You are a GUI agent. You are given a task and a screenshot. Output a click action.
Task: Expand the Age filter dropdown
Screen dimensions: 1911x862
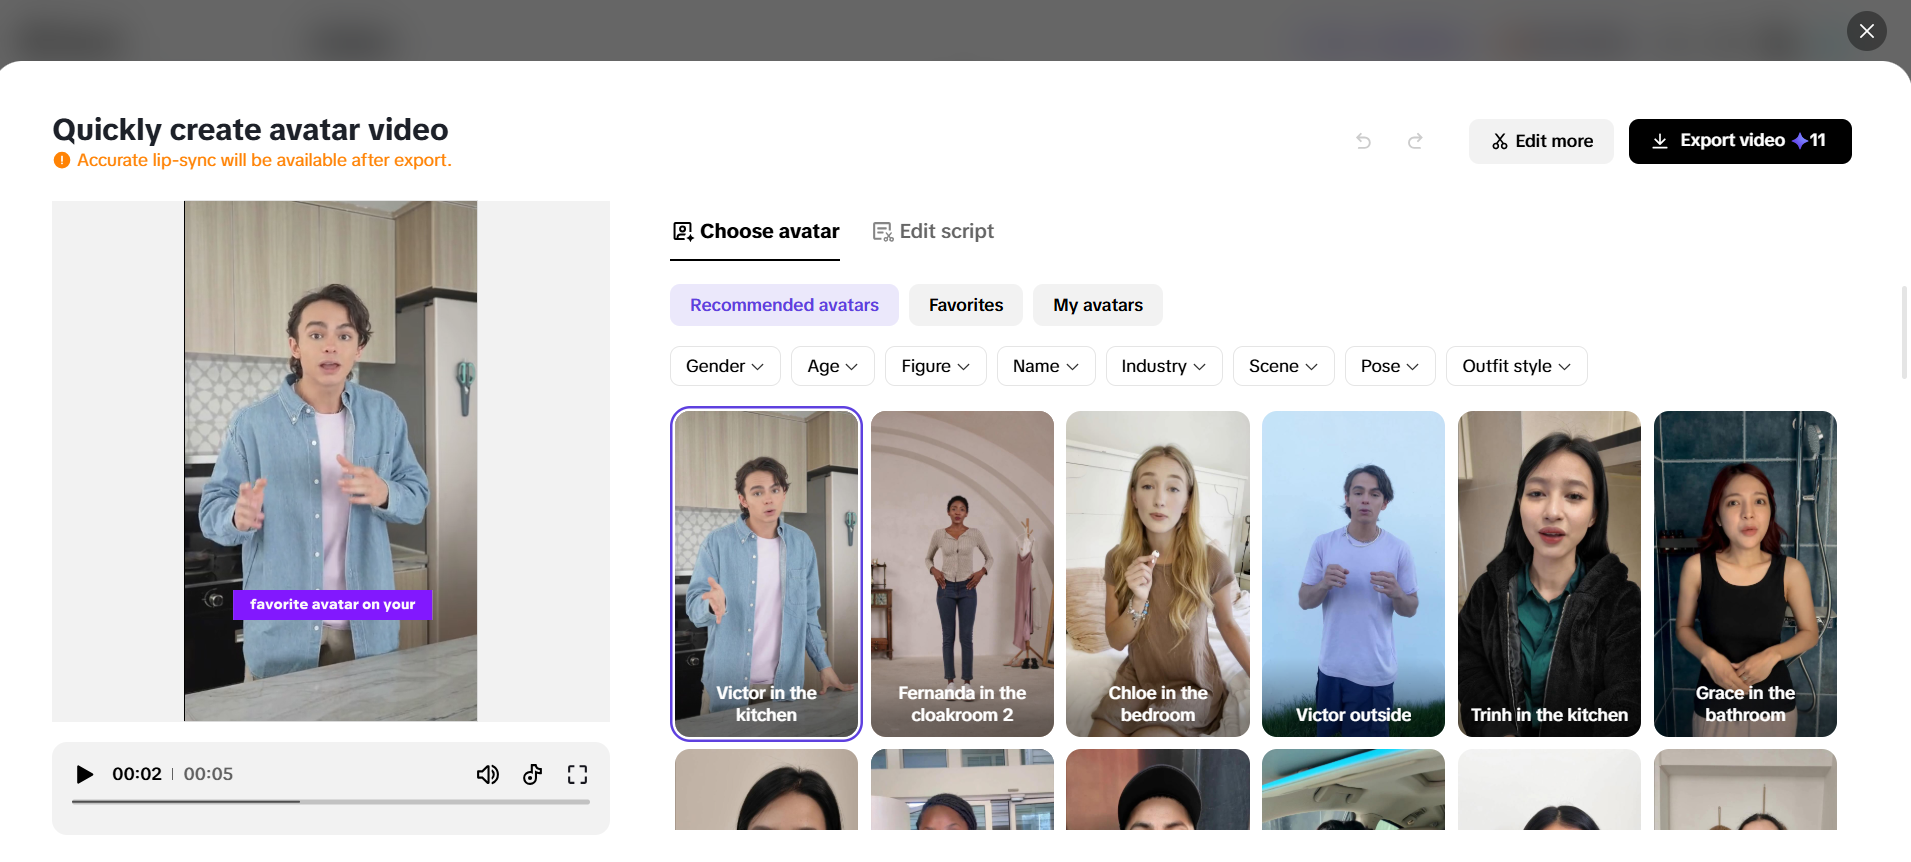(x=833, y=366)
